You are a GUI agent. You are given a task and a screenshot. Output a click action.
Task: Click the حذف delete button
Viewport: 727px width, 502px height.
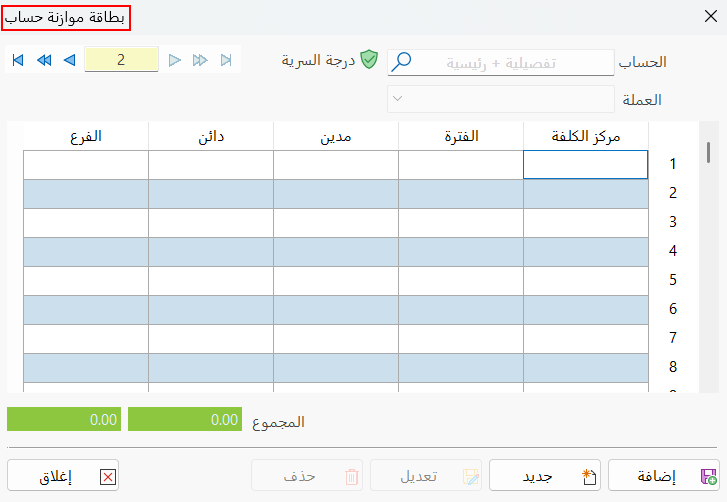[307, 475]
